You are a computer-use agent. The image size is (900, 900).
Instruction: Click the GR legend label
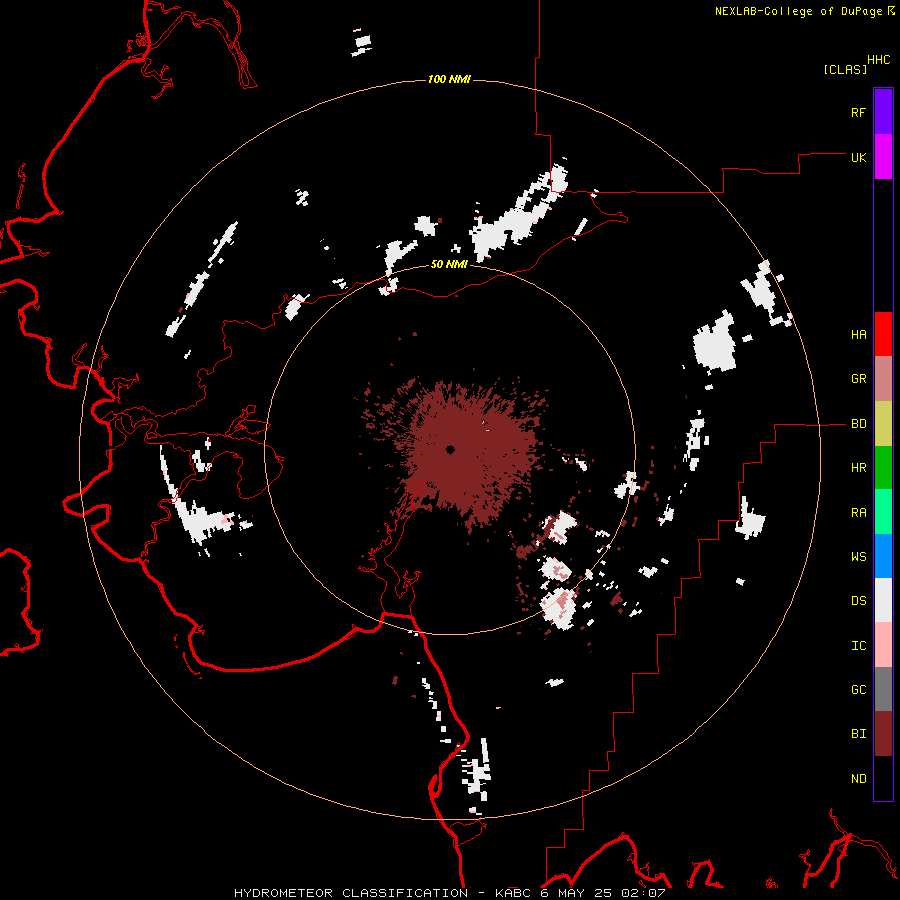[858, 379]
